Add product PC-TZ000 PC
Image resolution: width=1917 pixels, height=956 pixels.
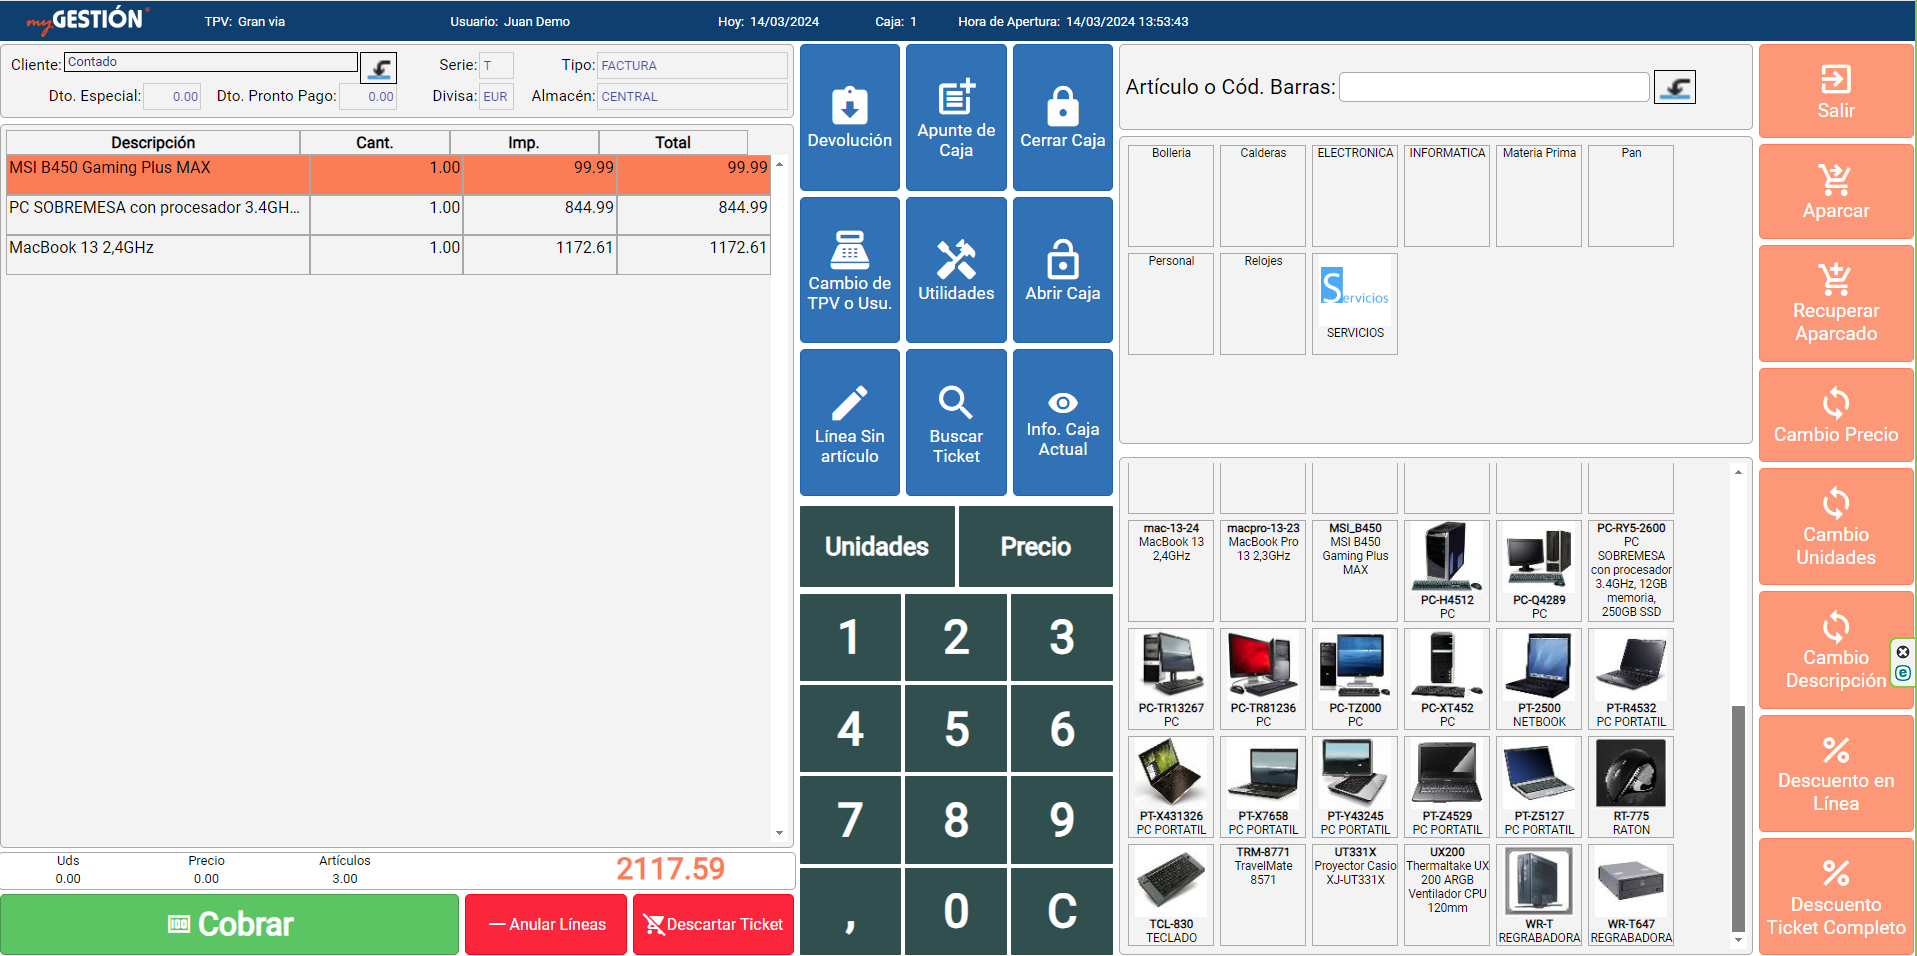click(1355, 679)
